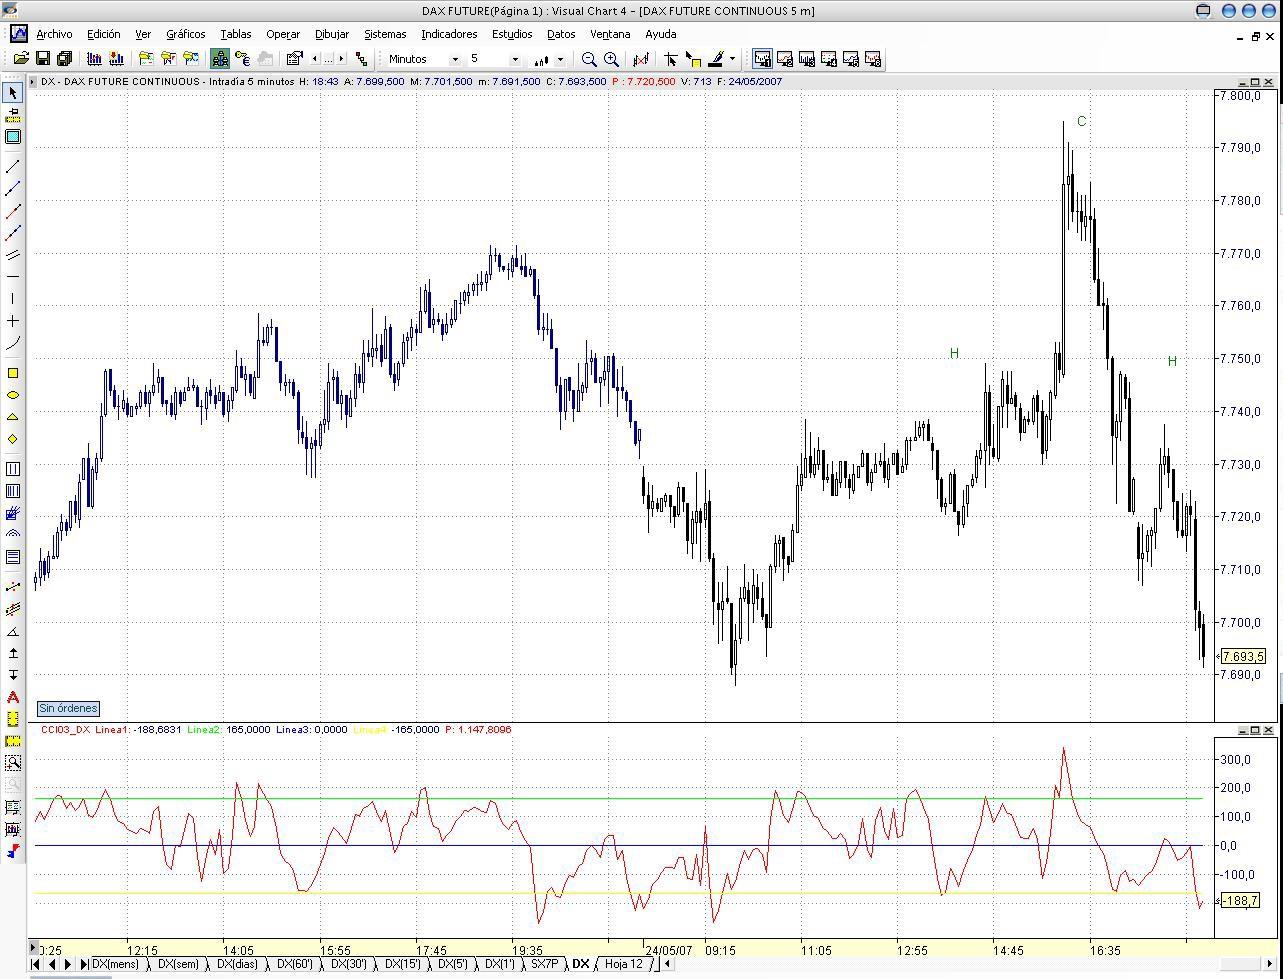
Task: Select the up arrow marker tool
Action: tap(13, 653)
